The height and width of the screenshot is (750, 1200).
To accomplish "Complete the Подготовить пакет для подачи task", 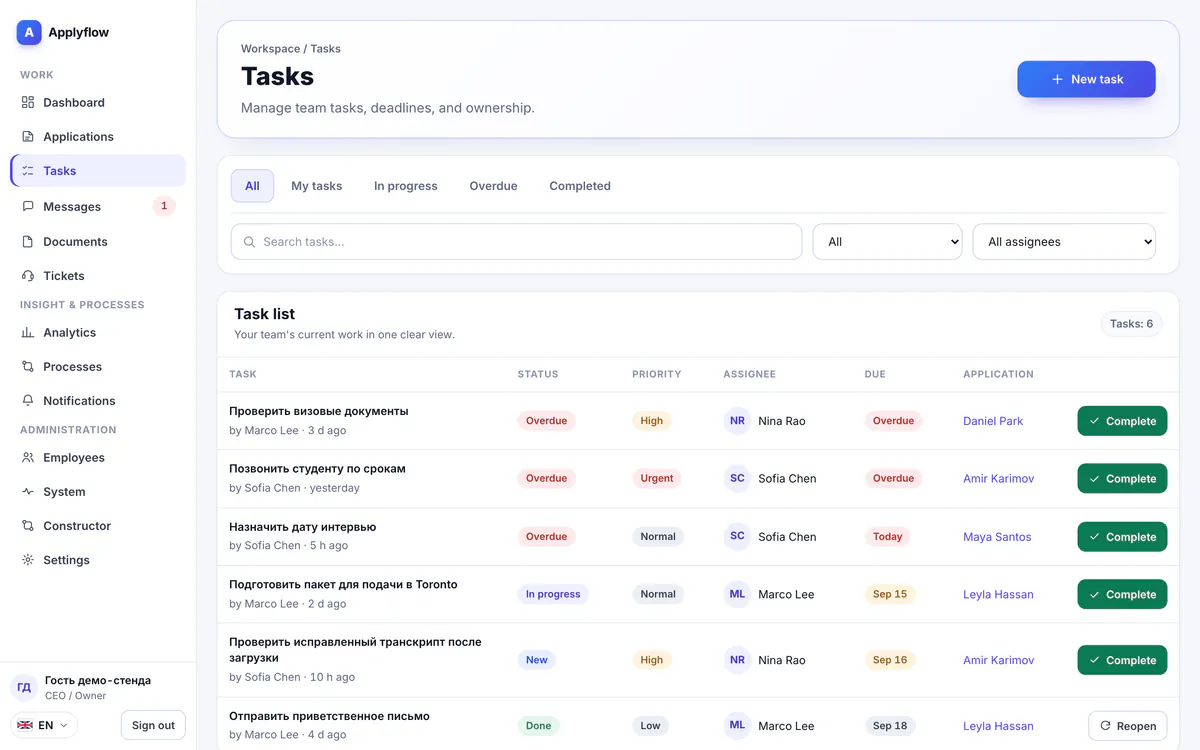I will tap(1122, 594).
